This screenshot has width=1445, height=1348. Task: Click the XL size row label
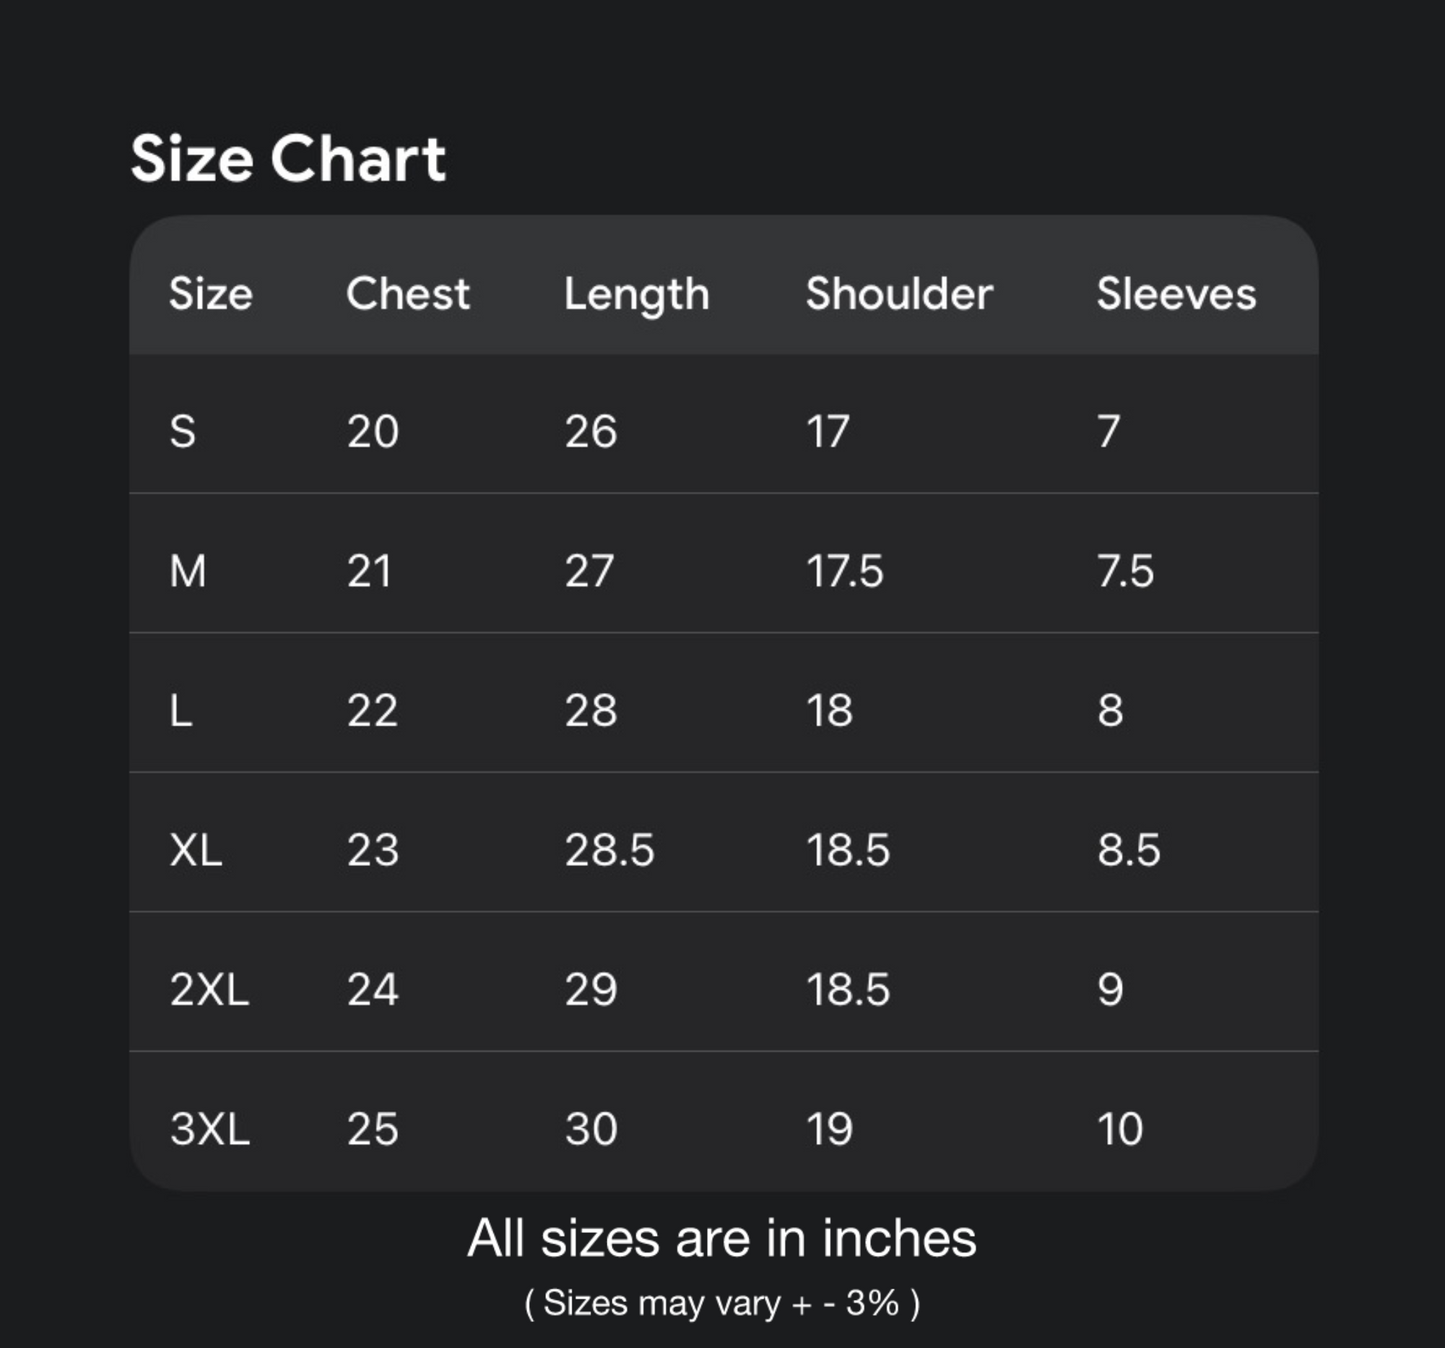[x=196, y=850]
